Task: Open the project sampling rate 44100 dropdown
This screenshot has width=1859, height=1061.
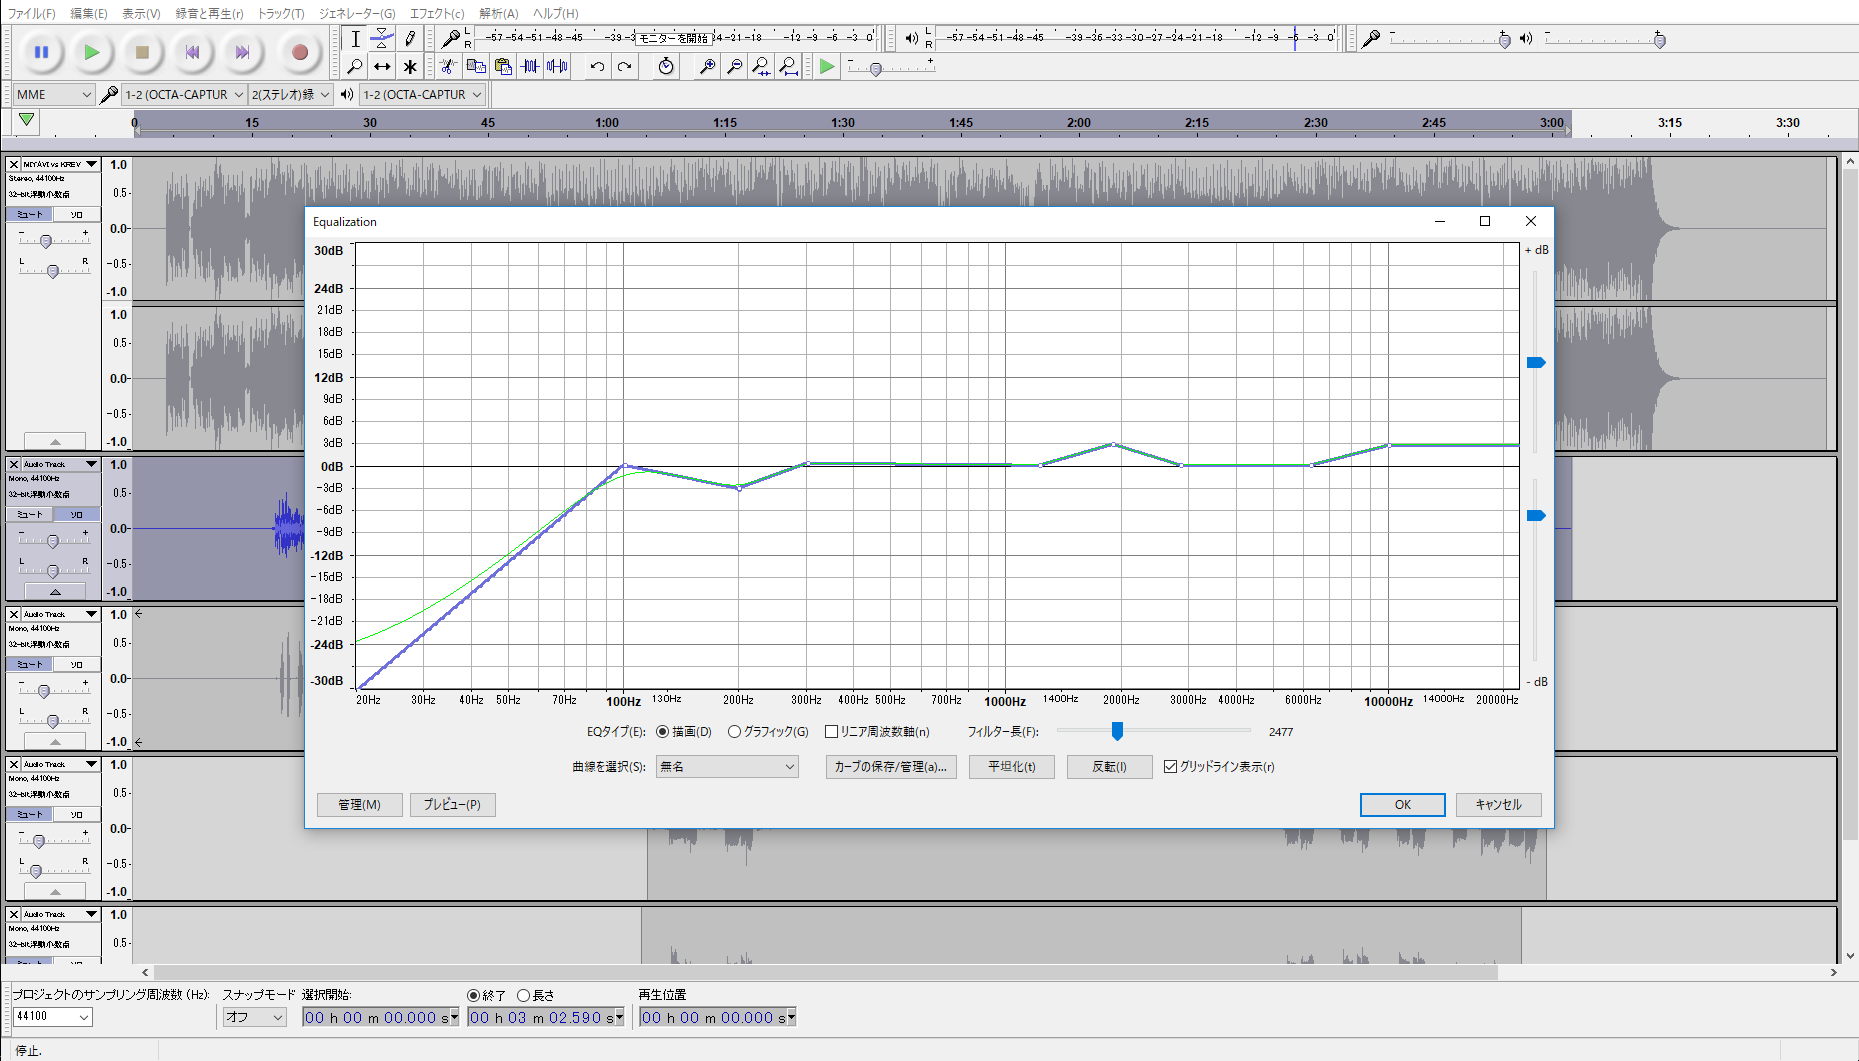Action: [53, 1017]
